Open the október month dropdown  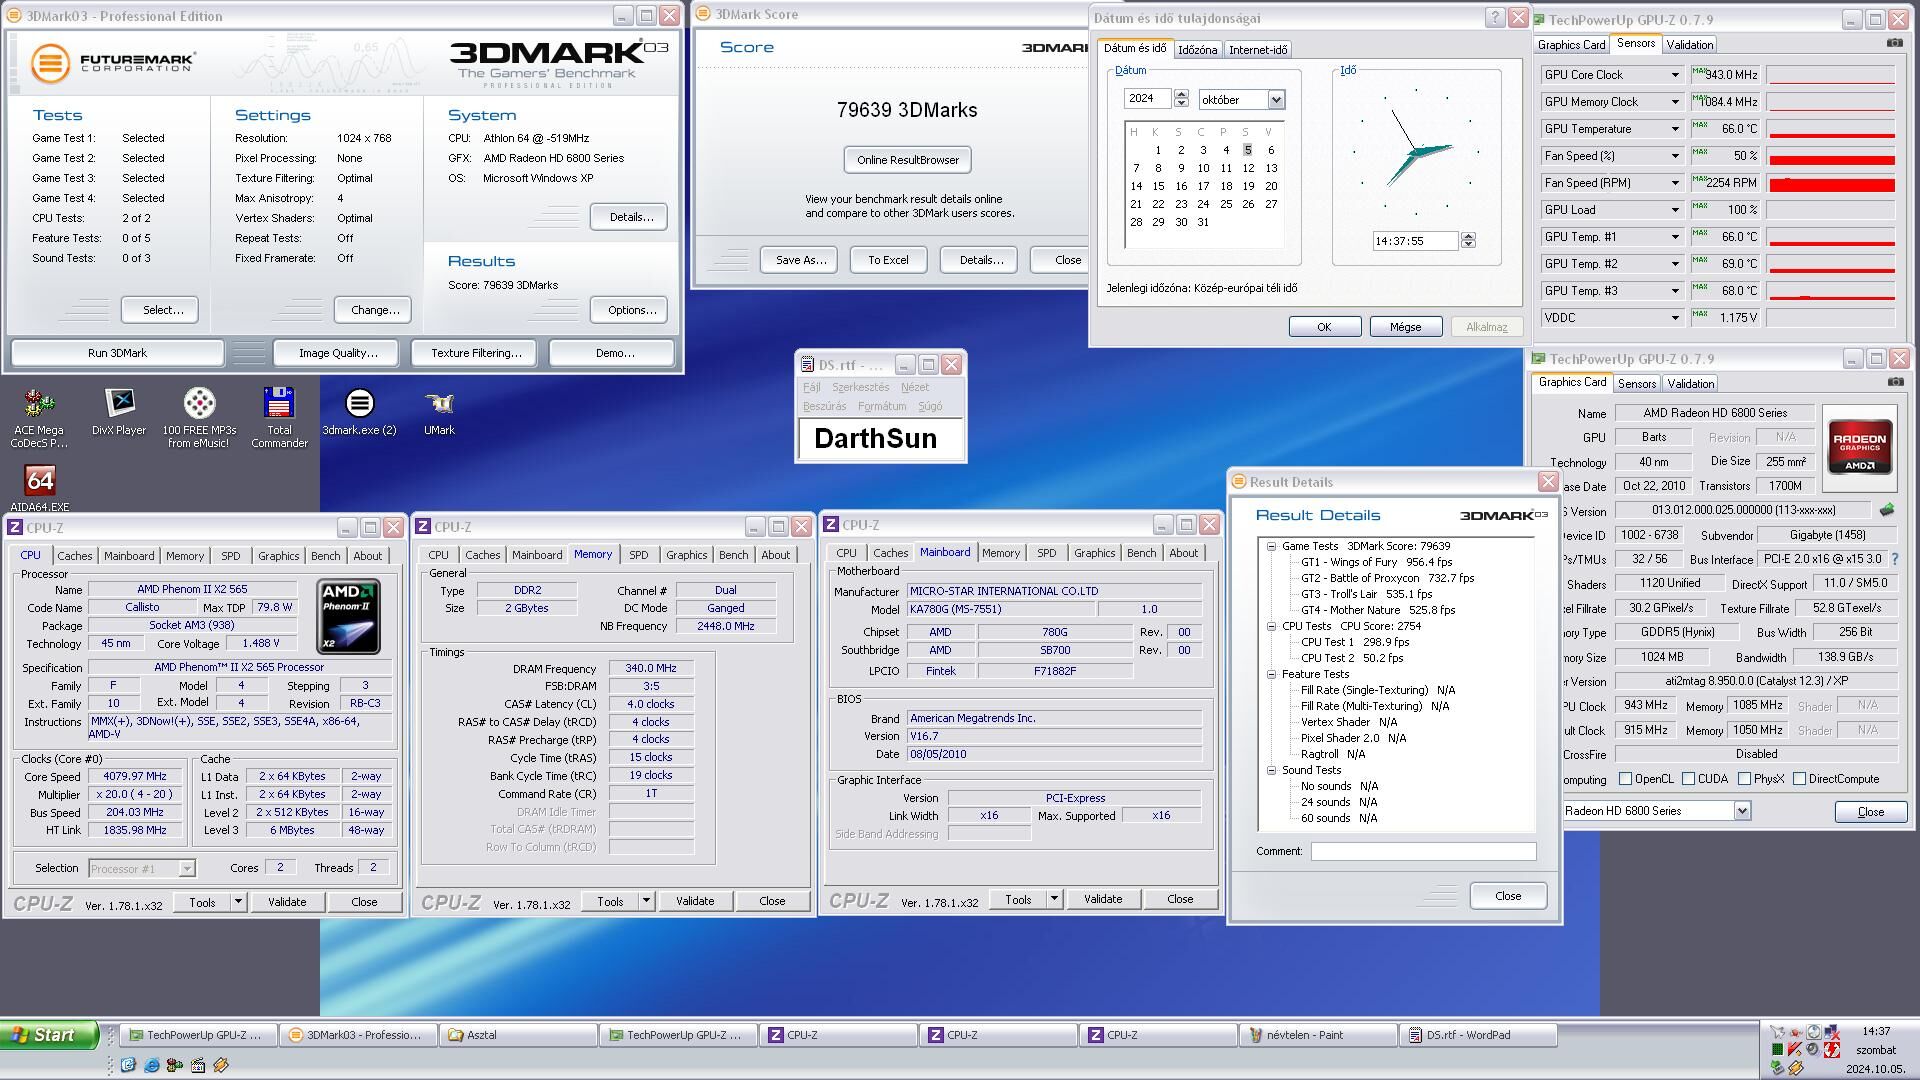[x=1276, y=100]
